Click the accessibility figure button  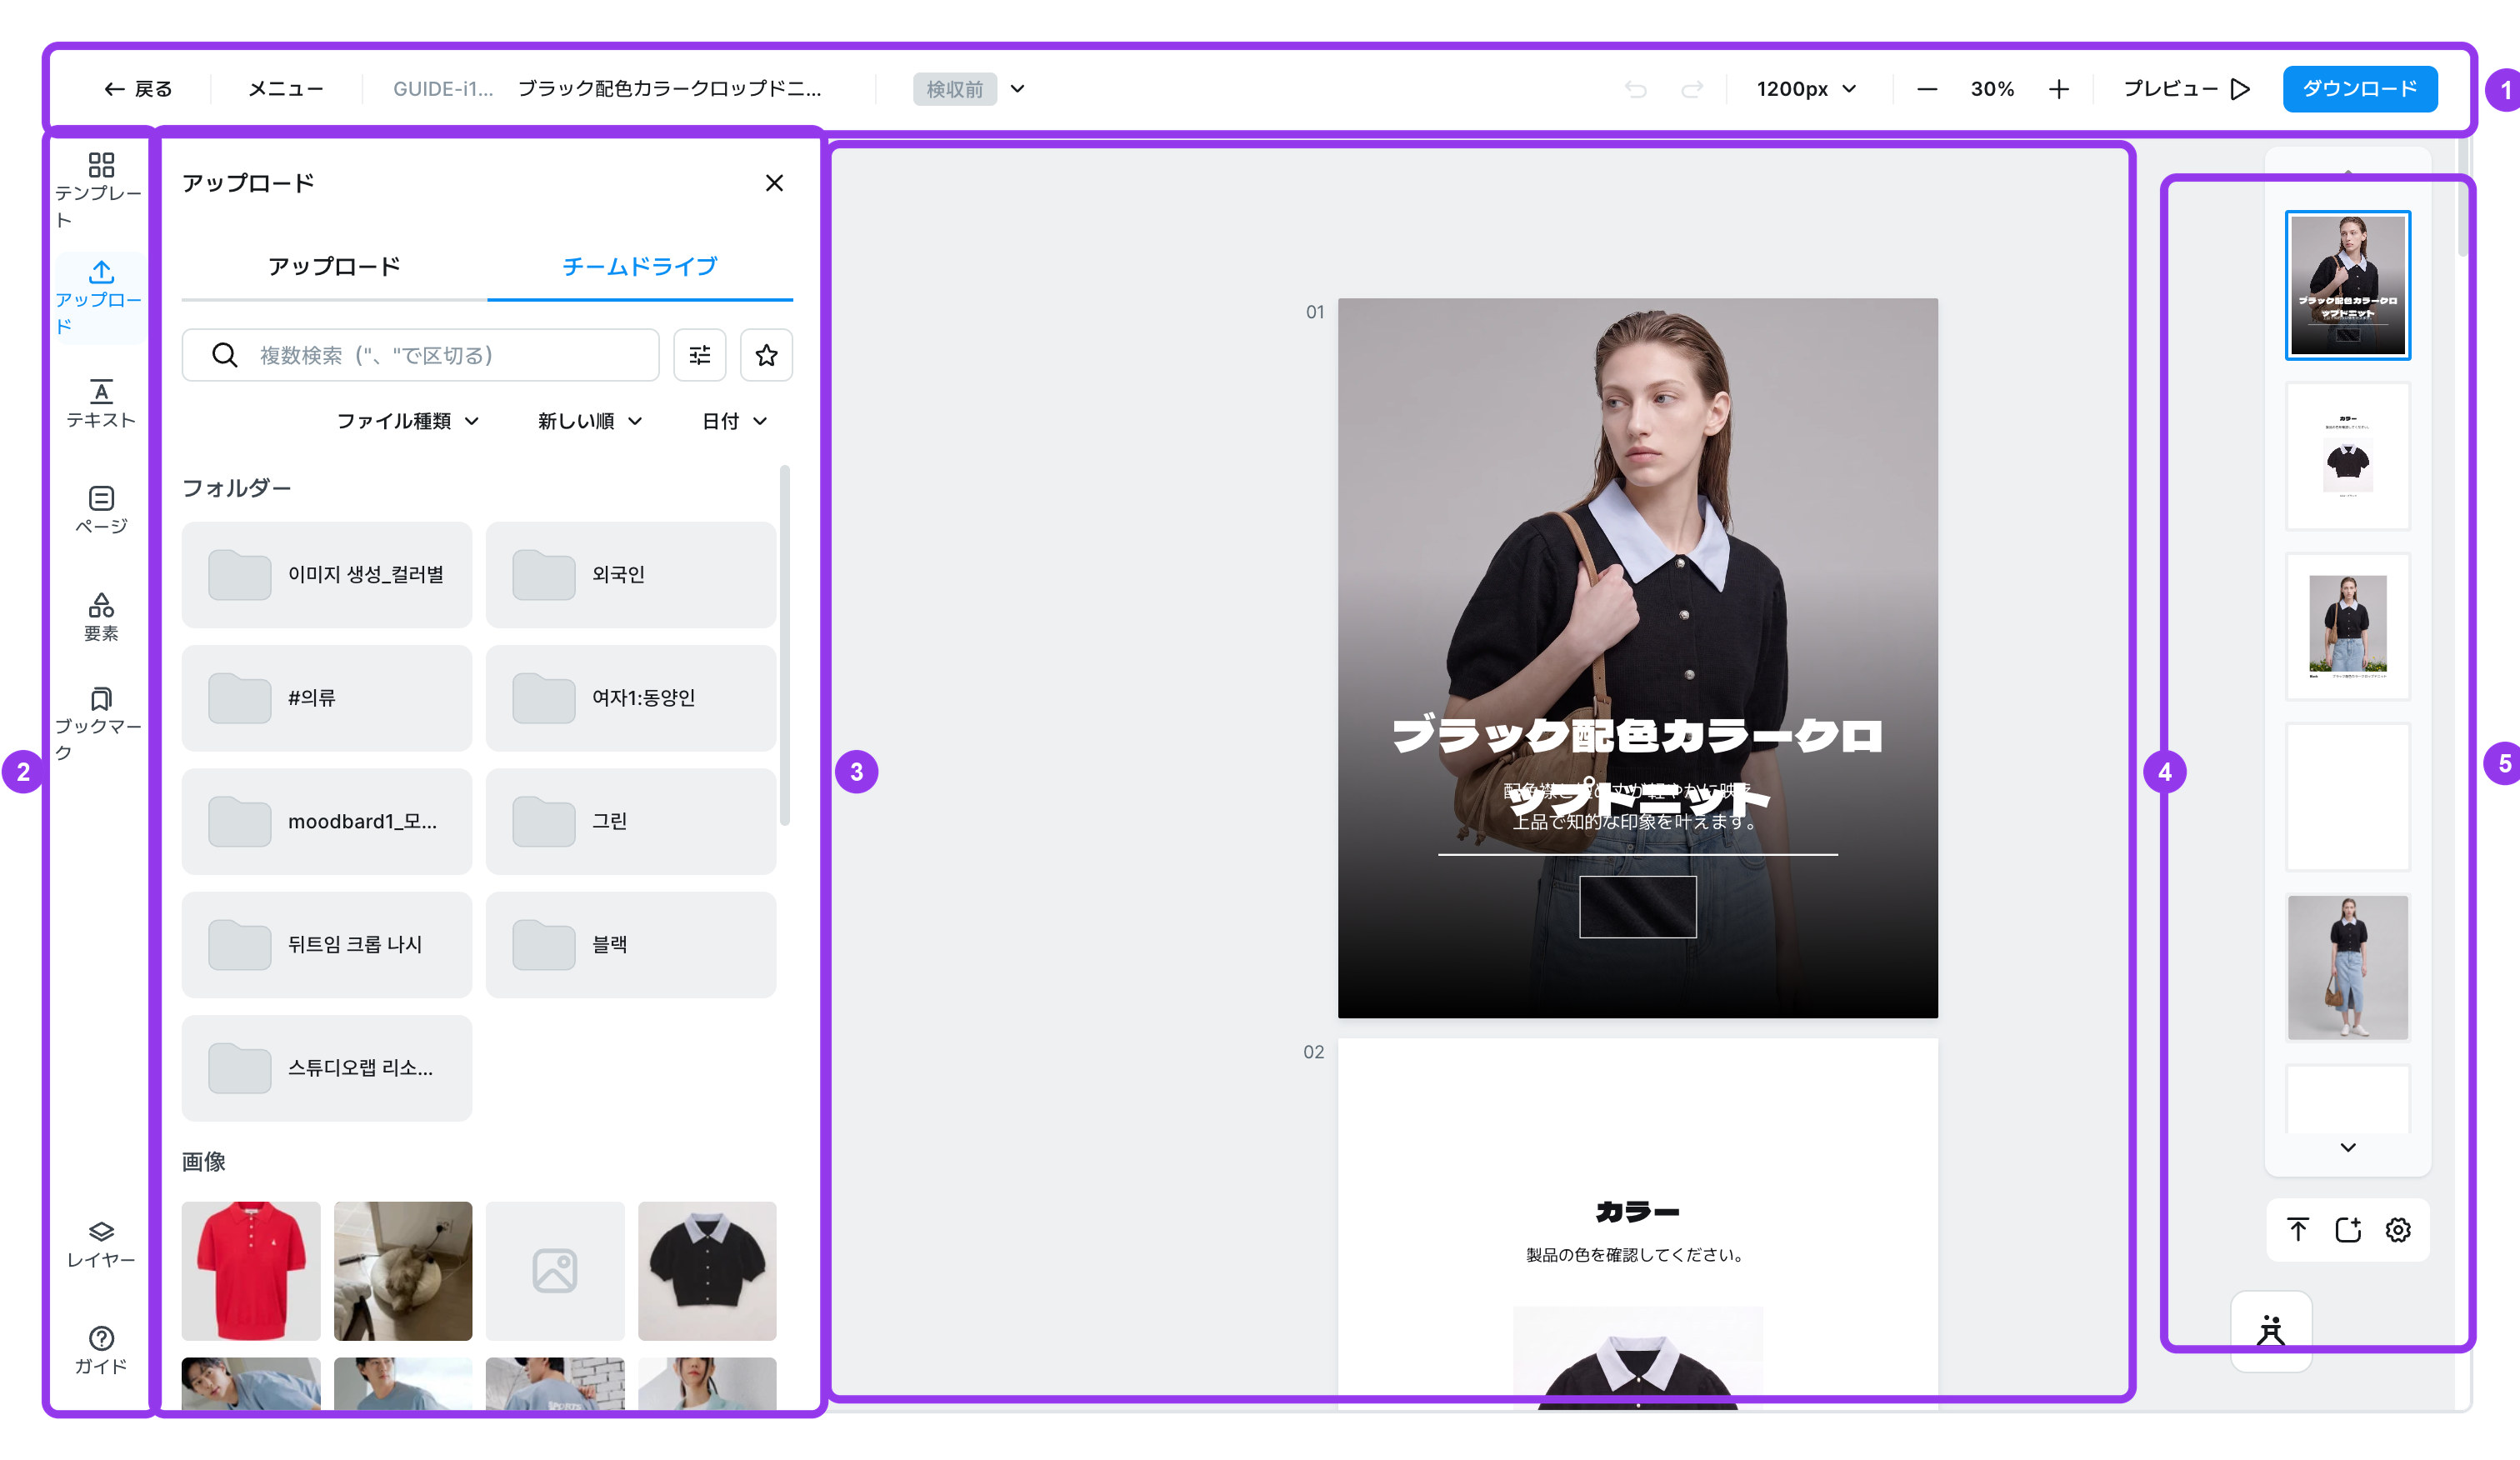pyautogui.click(x=2271, y=1330)
